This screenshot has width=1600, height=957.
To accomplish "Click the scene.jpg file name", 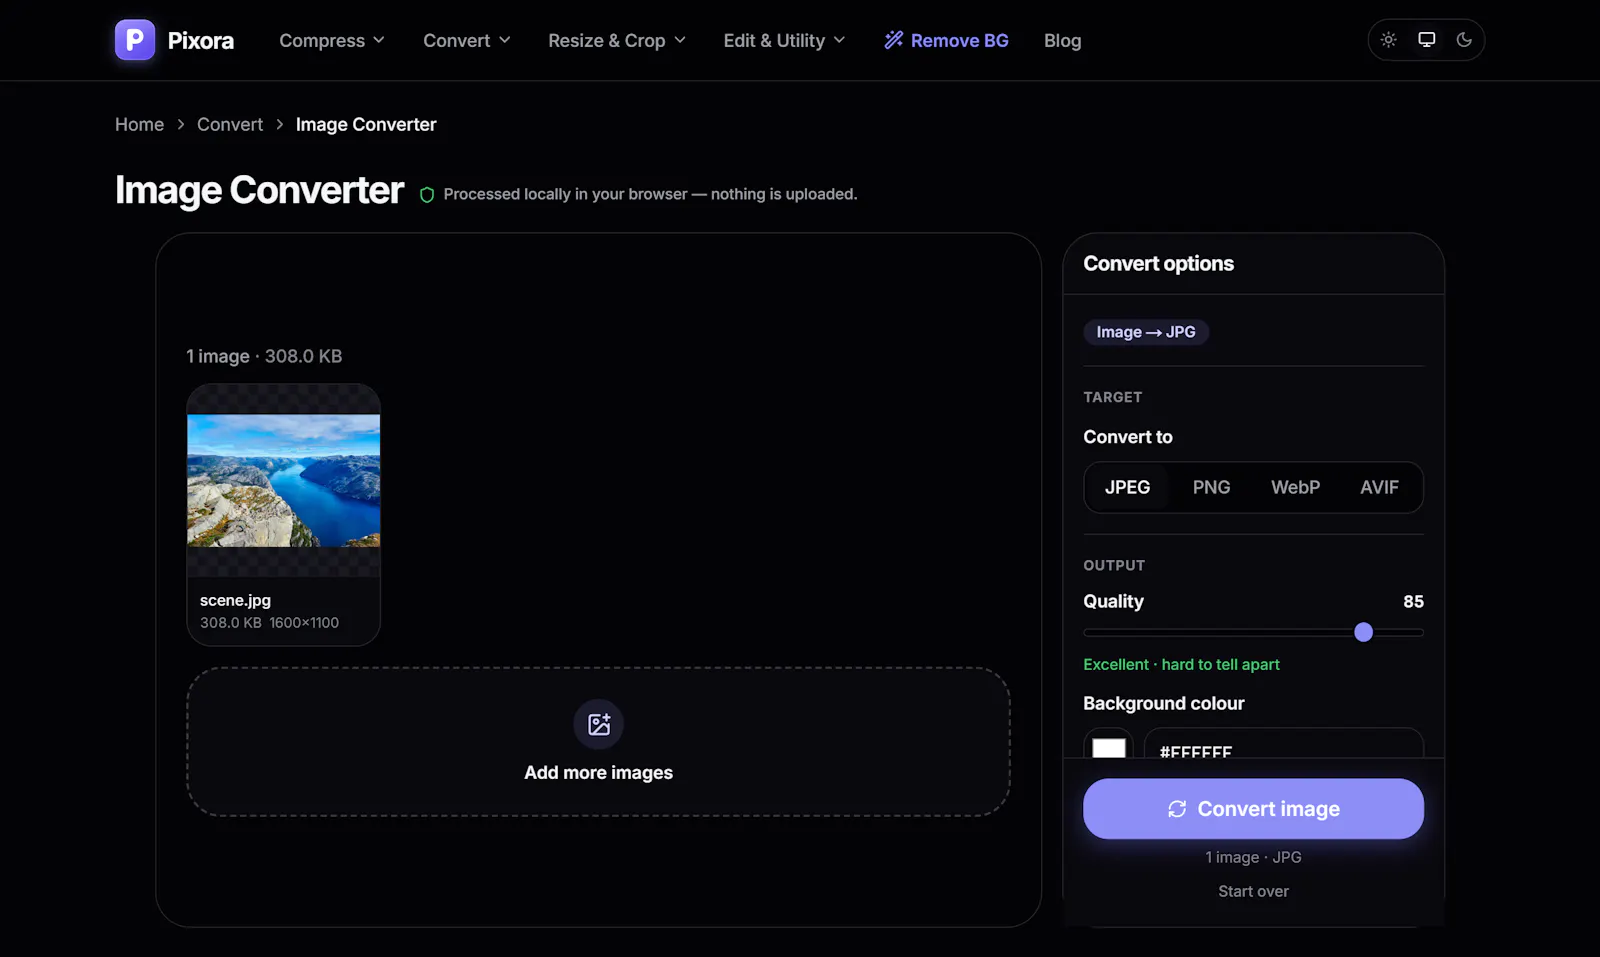I will pos(235,600).
